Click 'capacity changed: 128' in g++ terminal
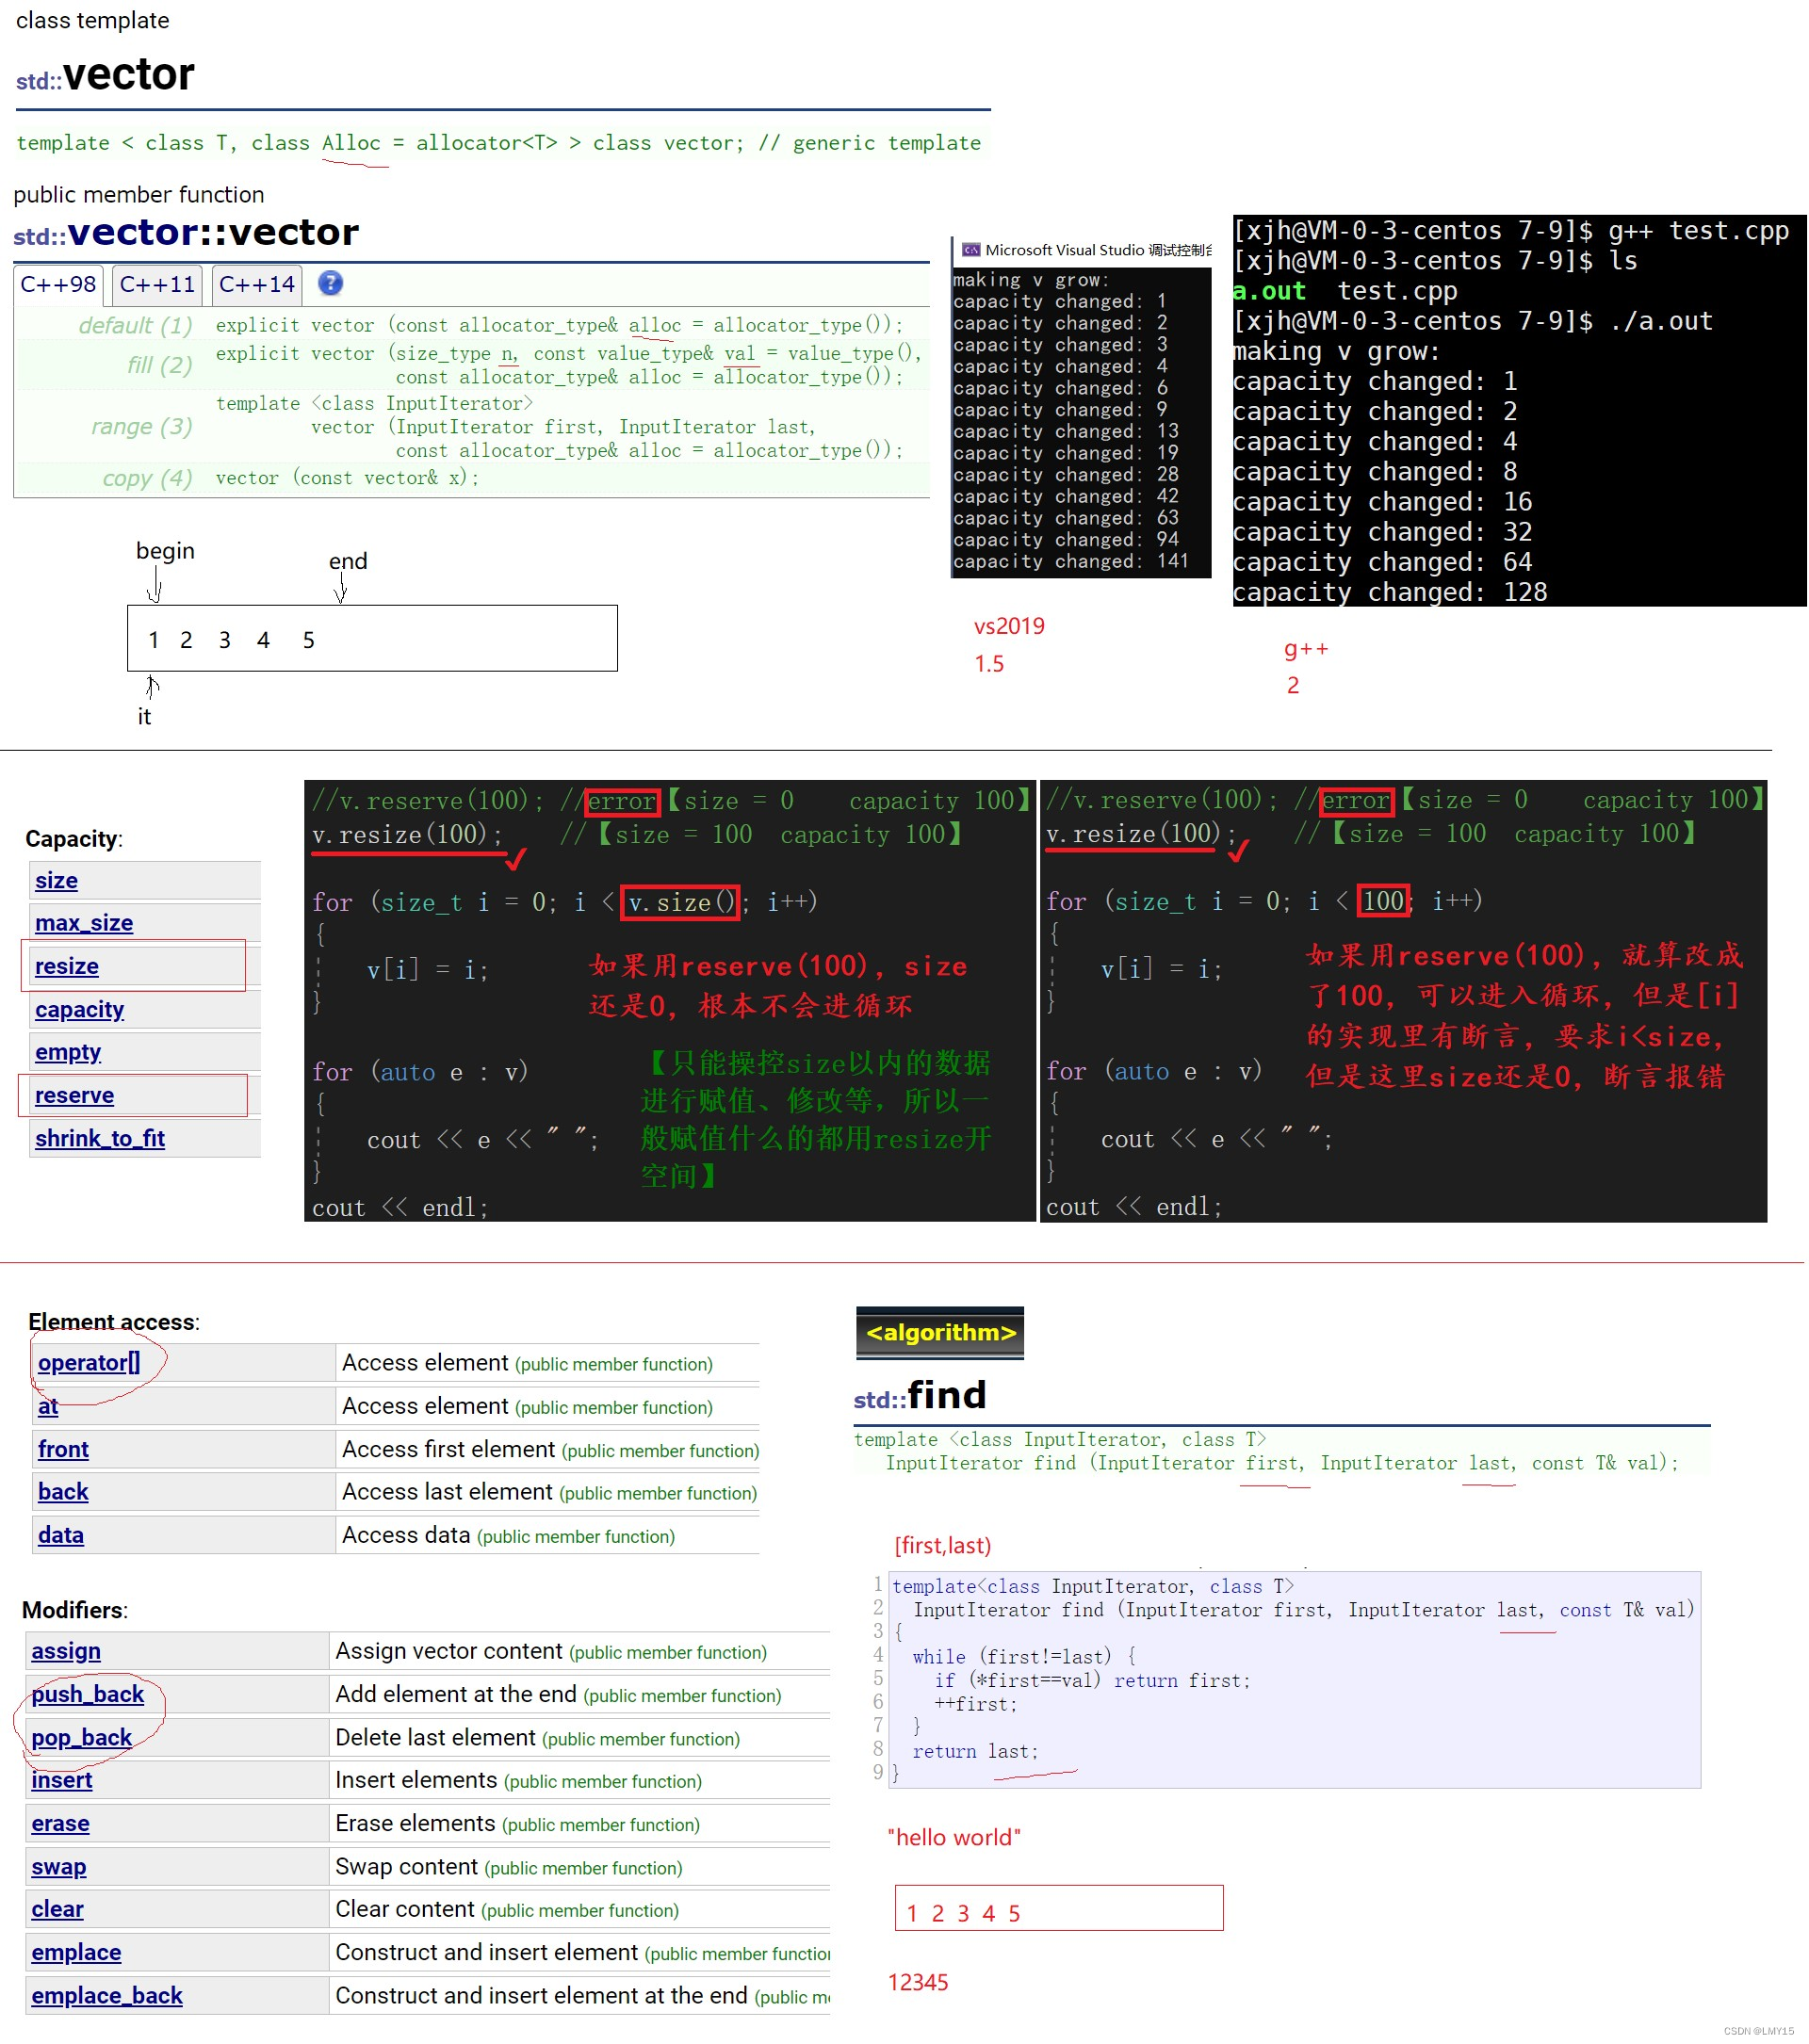Screen dimensions: 1809x2044 pos(1389,592)
